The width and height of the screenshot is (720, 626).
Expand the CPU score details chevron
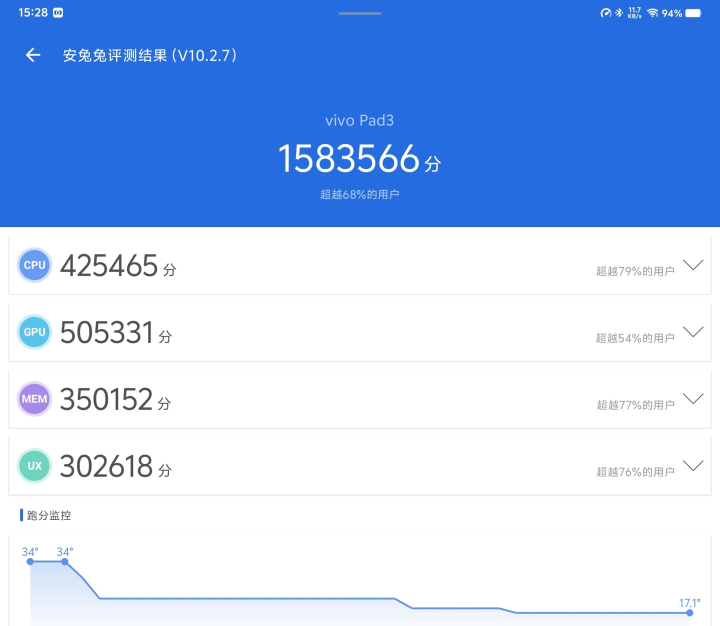(x=693, y=265)
